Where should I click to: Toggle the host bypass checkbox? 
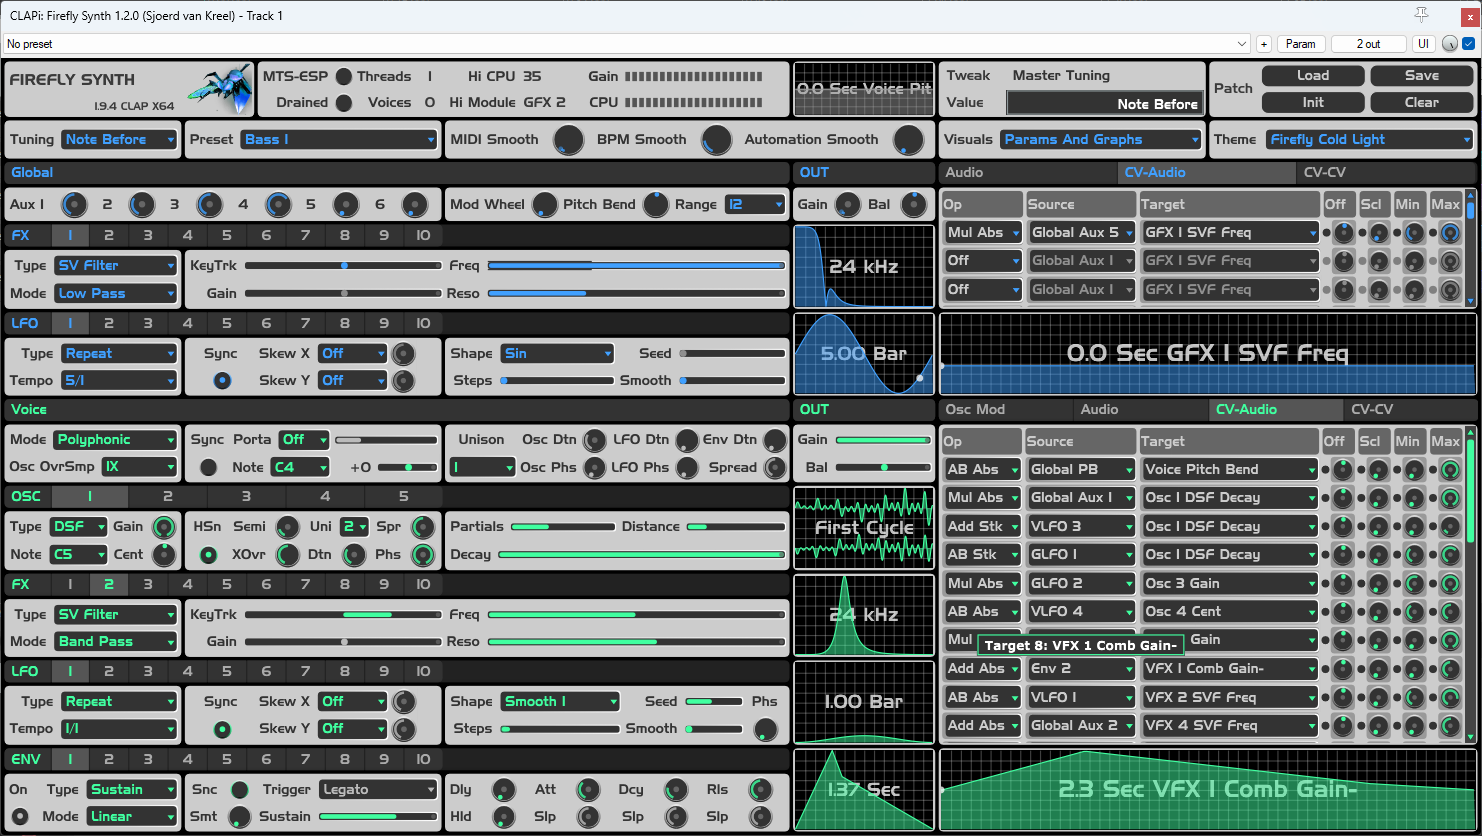point(1468,44)
